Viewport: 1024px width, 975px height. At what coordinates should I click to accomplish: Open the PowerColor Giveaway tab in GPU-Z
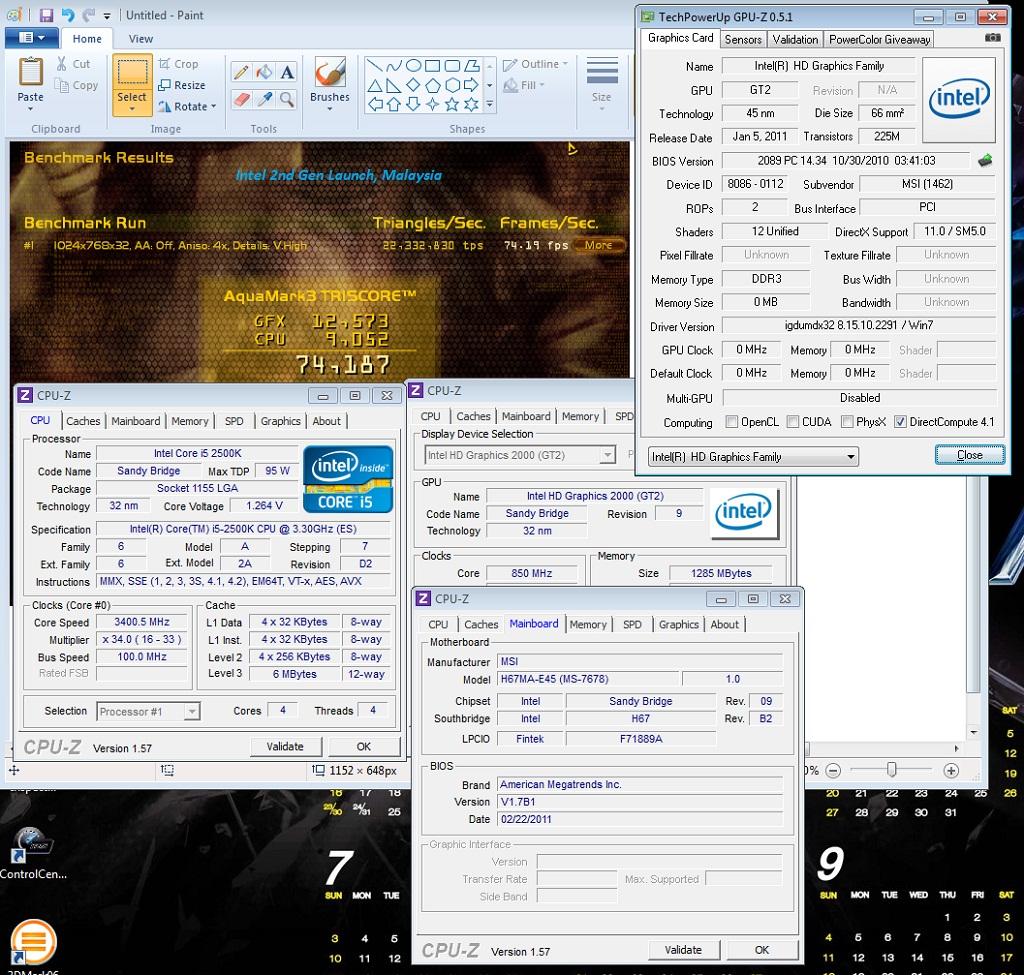pos(879,39)
